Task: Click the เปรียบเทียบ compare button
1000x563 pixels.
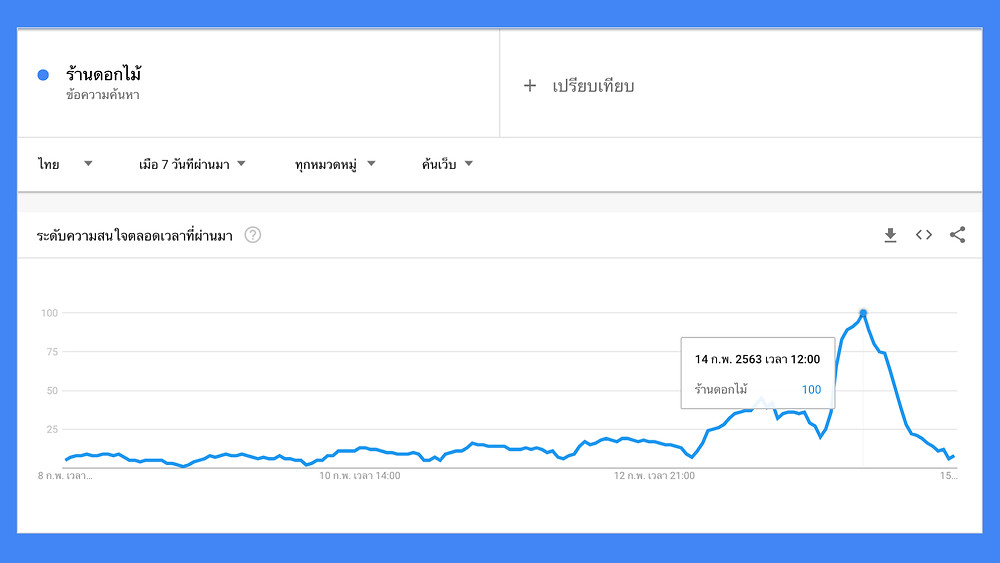Action: pos(579,85)
